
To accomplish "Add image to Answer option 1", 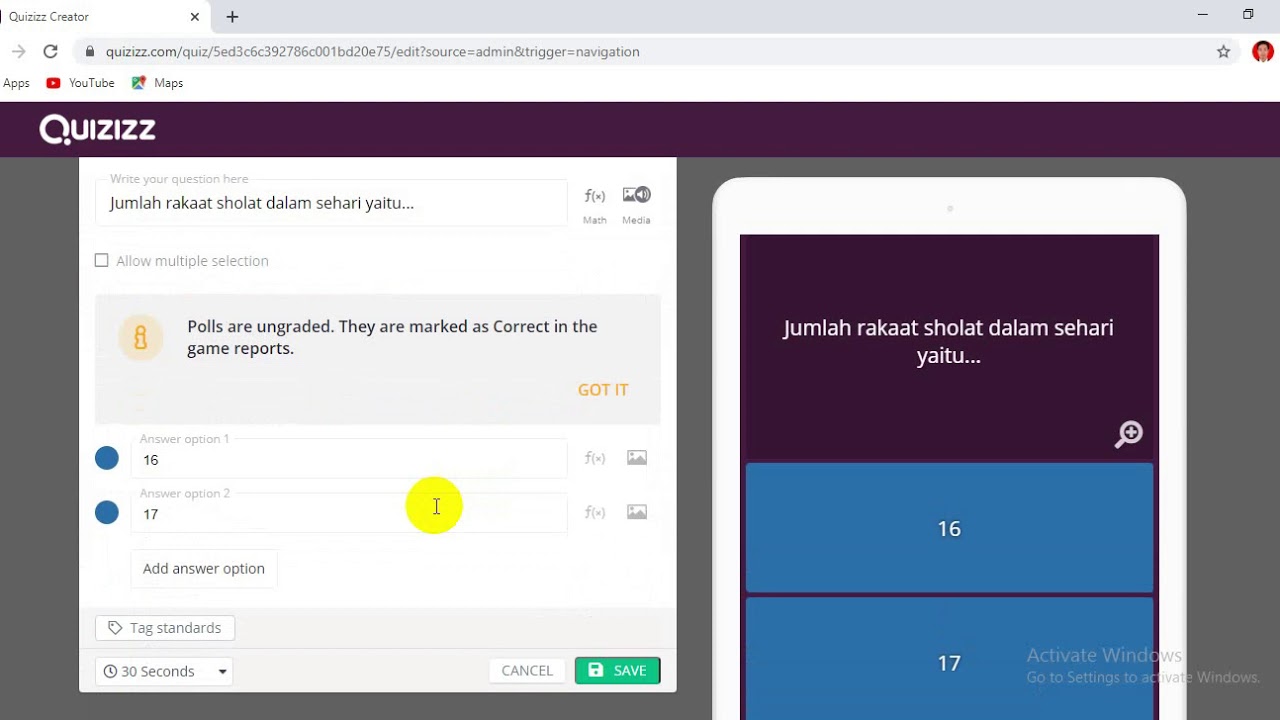I will pyautogui.click(x=637, y=458).
